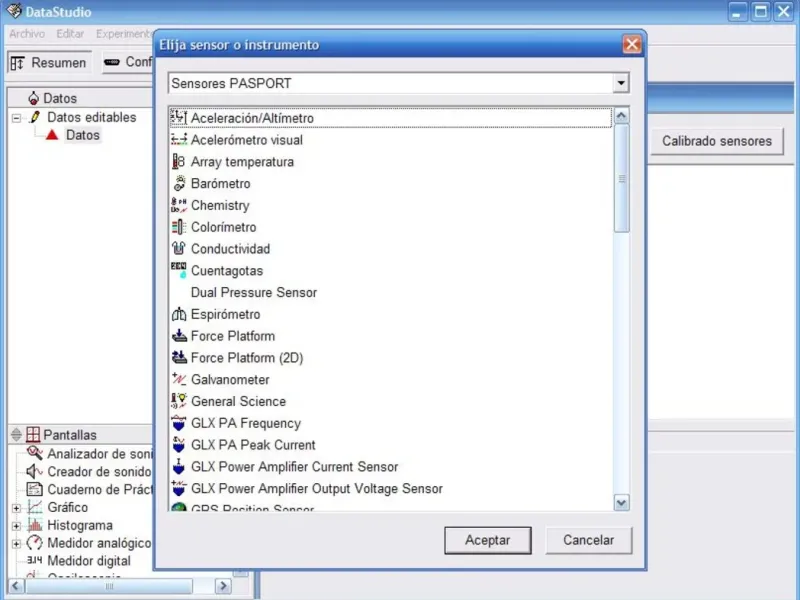Click the Datos header in data panel
The width and height of the screenshot is (800, 600).
[60, 98]
